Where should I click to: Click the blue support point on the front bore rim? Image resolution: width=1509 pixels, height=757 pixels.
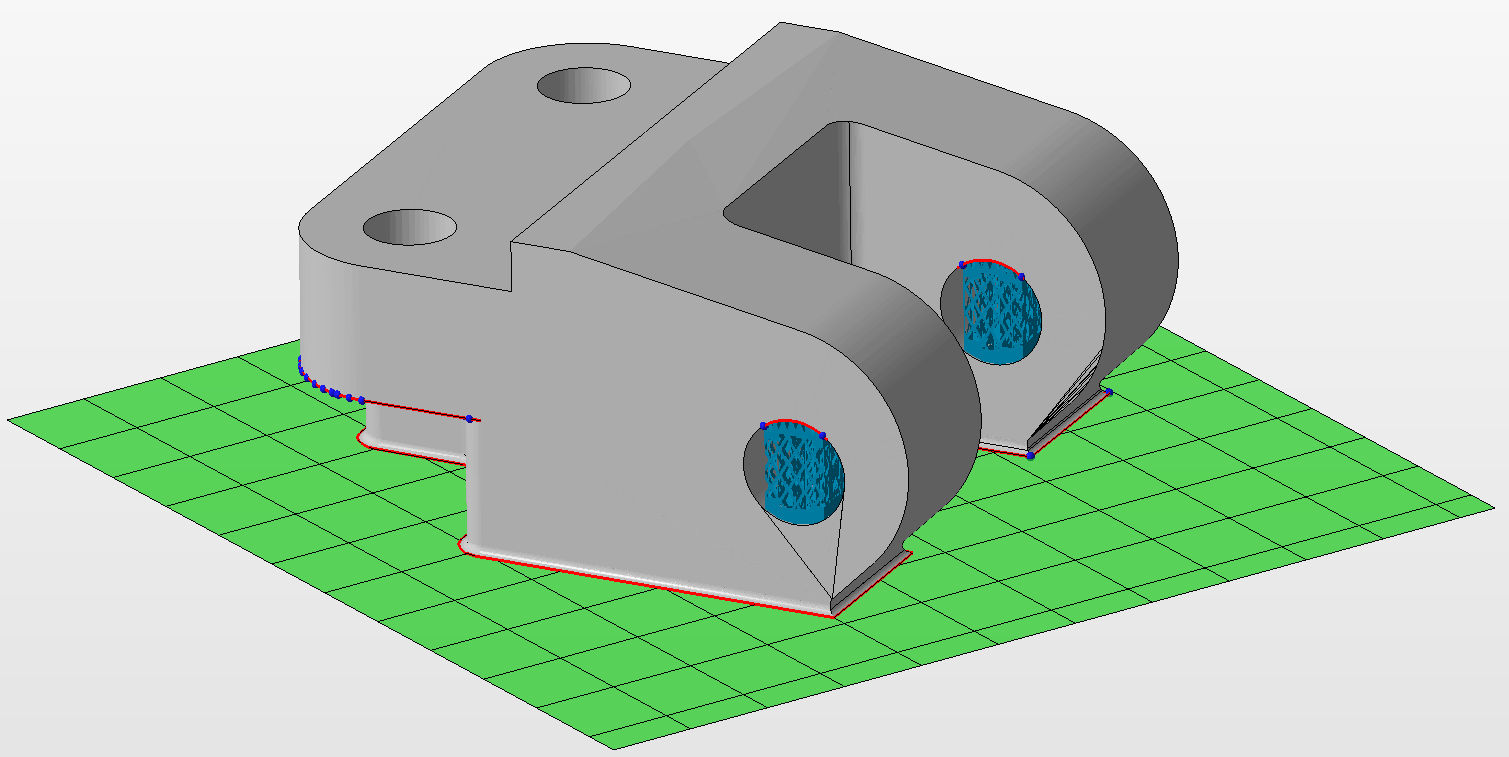point(820,437)
